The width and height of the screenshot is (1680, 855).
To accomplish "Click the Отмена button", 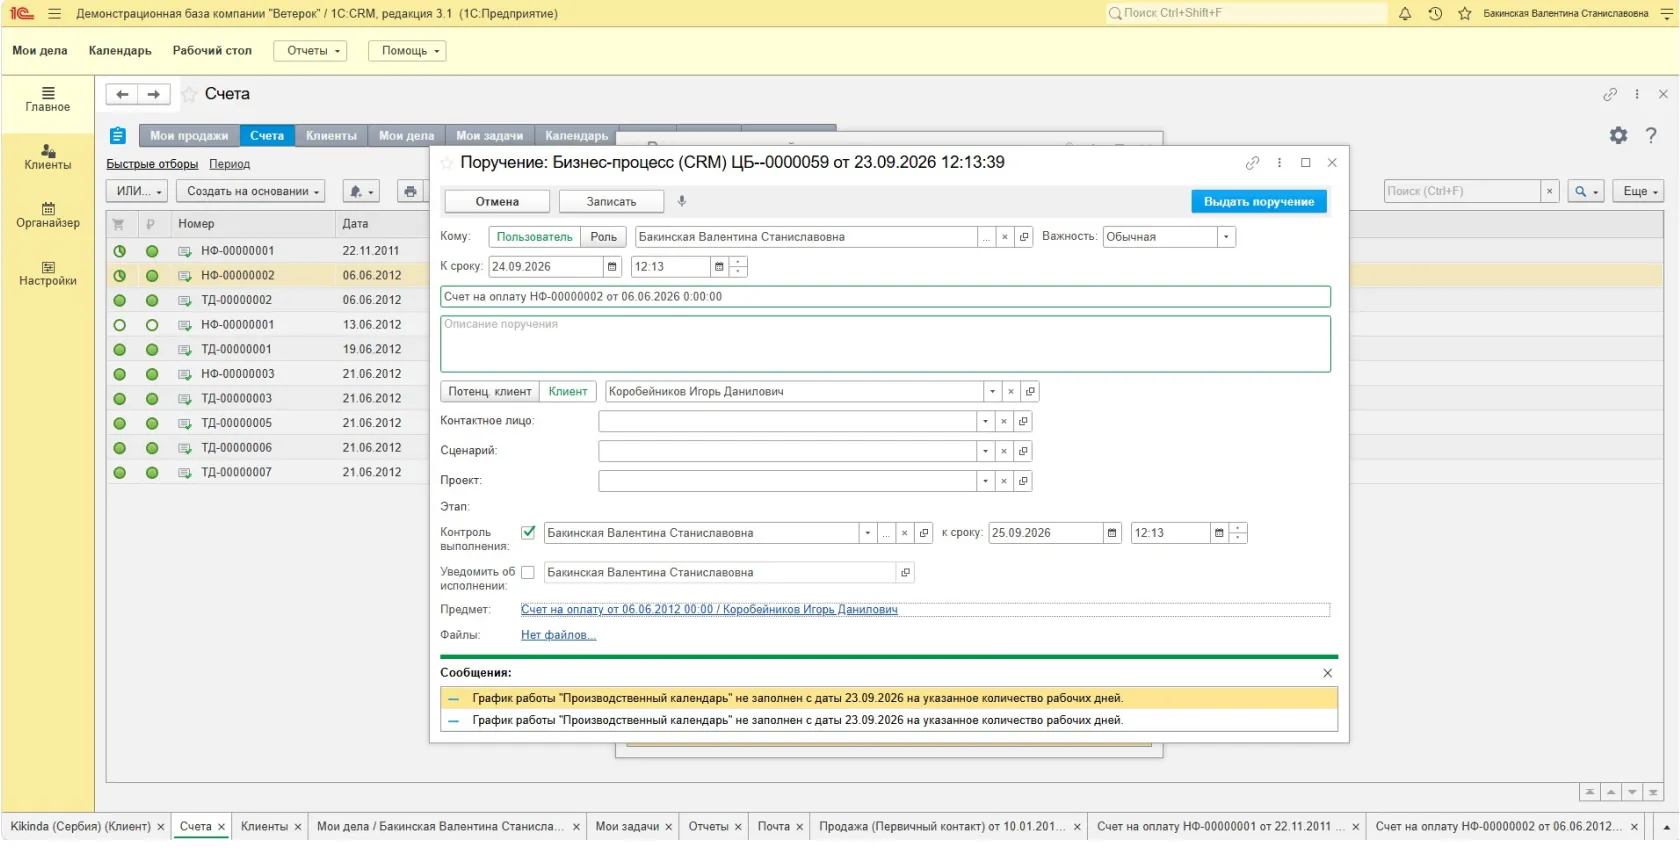I will tap(497, 201).
